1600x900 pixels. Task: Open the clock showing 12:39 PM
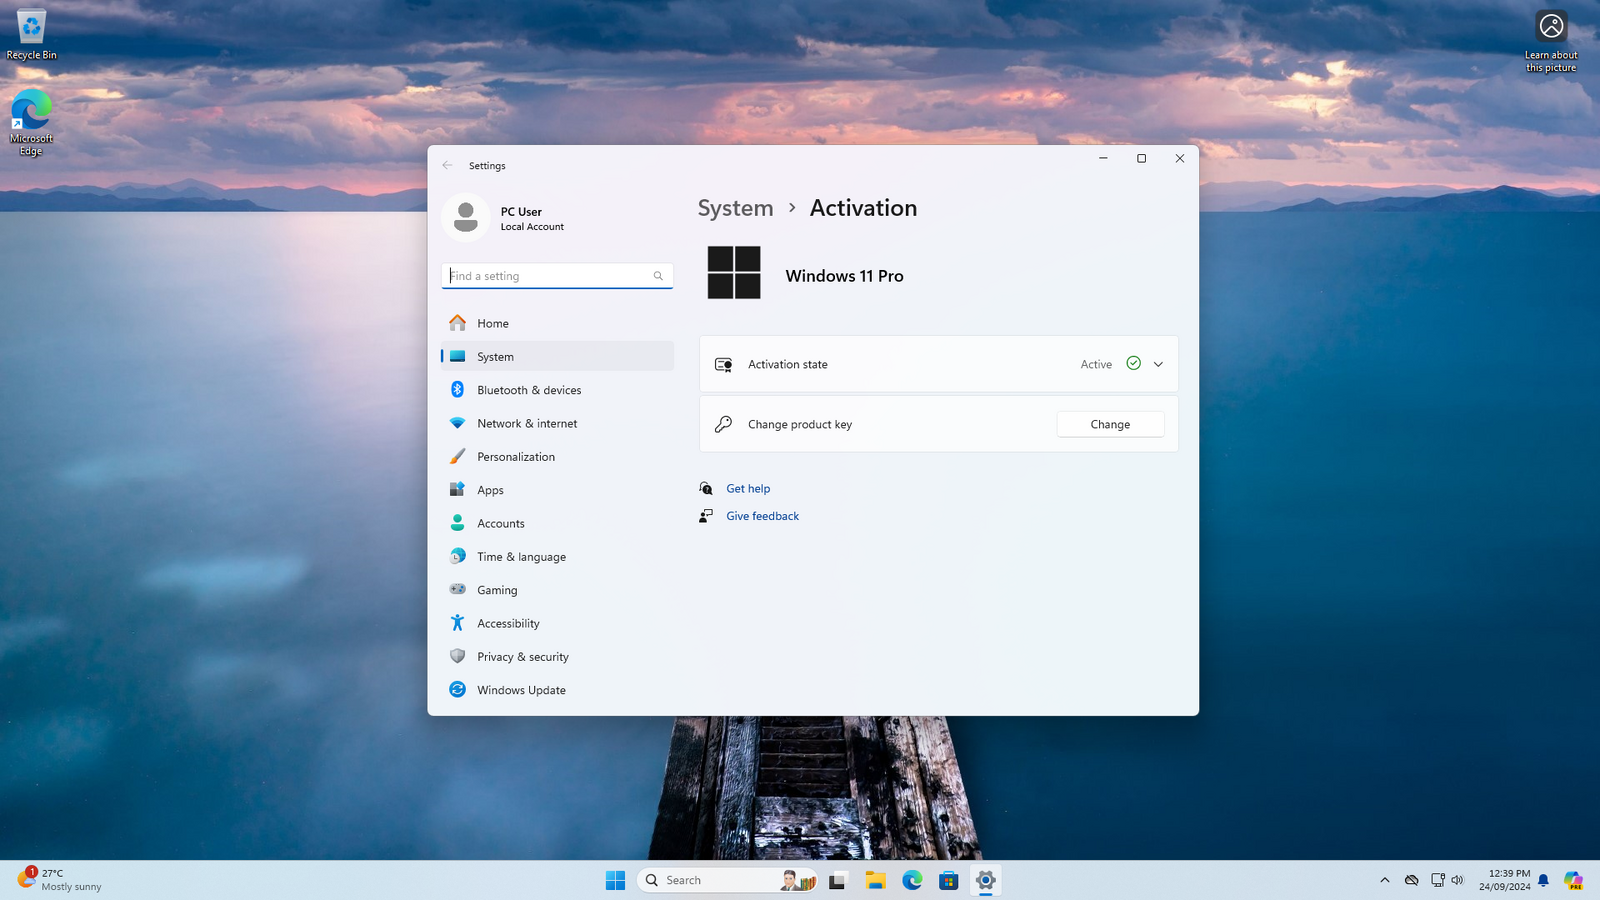point(1505,880)
